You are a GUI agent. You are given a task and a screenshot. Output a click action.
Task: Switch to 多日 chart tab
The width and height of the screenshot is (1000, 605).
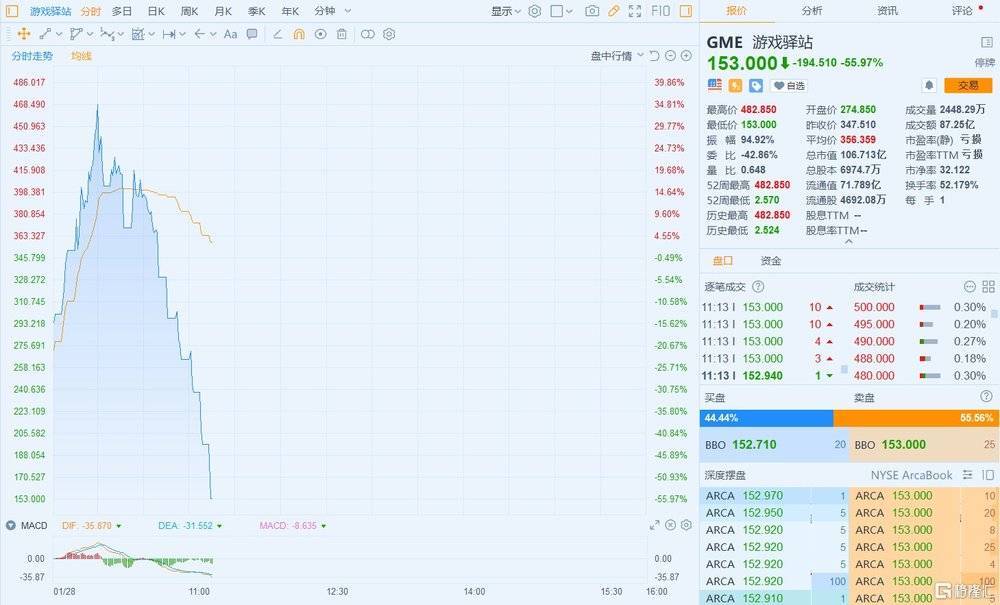[122, 11]
